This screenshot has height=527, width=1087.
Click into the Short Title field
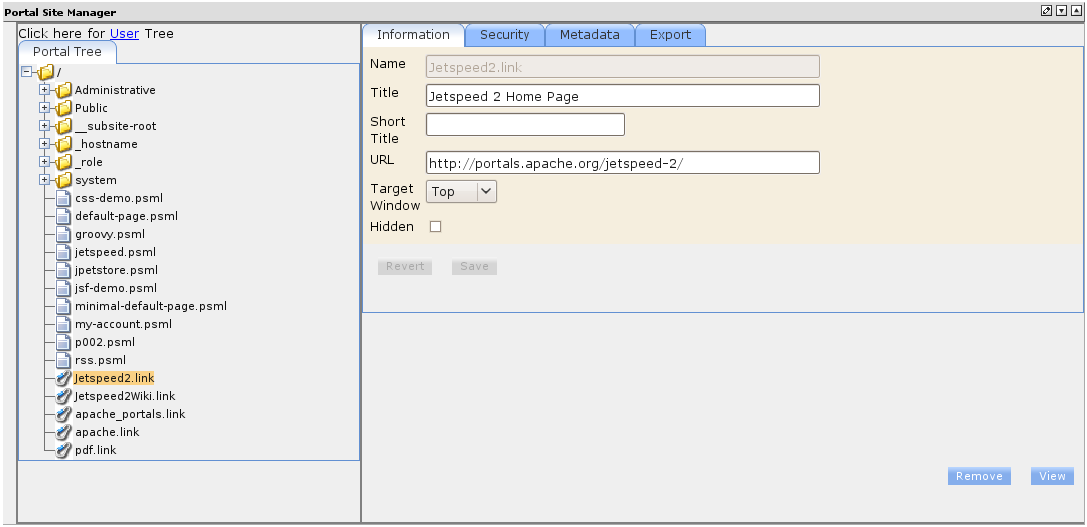tap(525, 124)
